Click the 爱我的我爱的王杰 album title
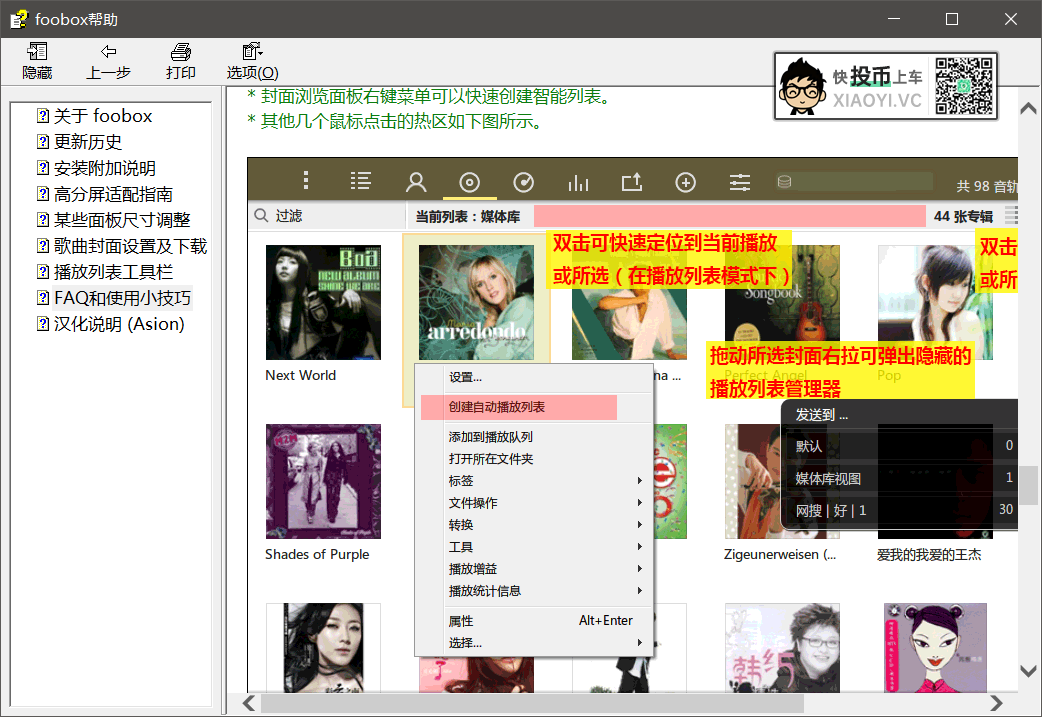The width and height of the screenshot is (1042, 717). click(929, 555)
